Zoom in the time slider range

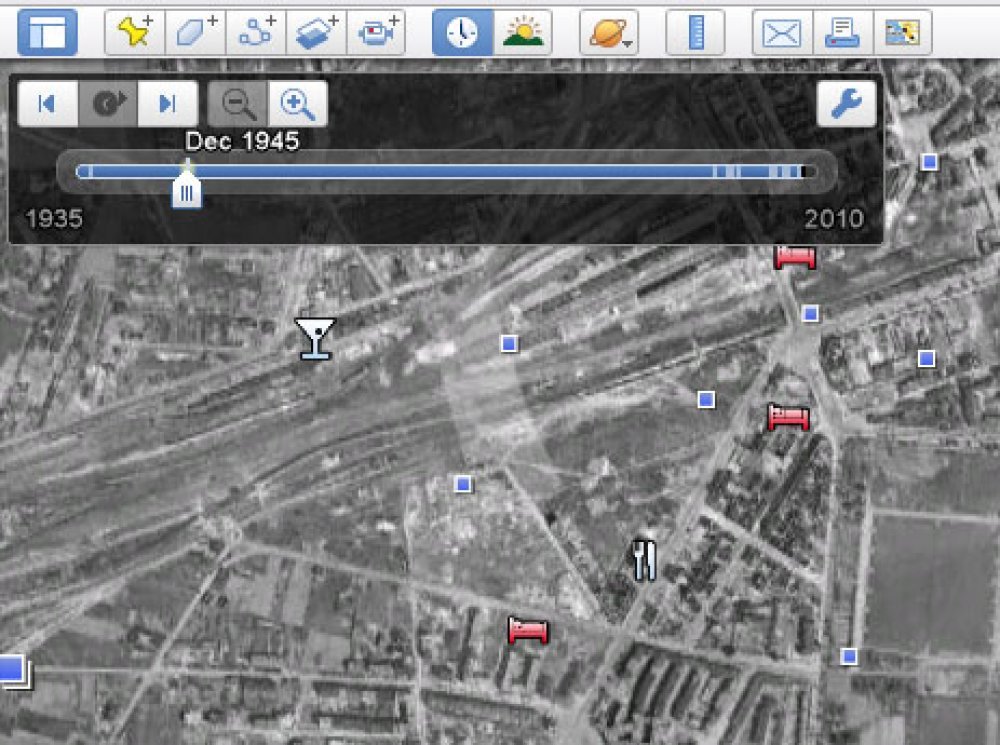298,103
